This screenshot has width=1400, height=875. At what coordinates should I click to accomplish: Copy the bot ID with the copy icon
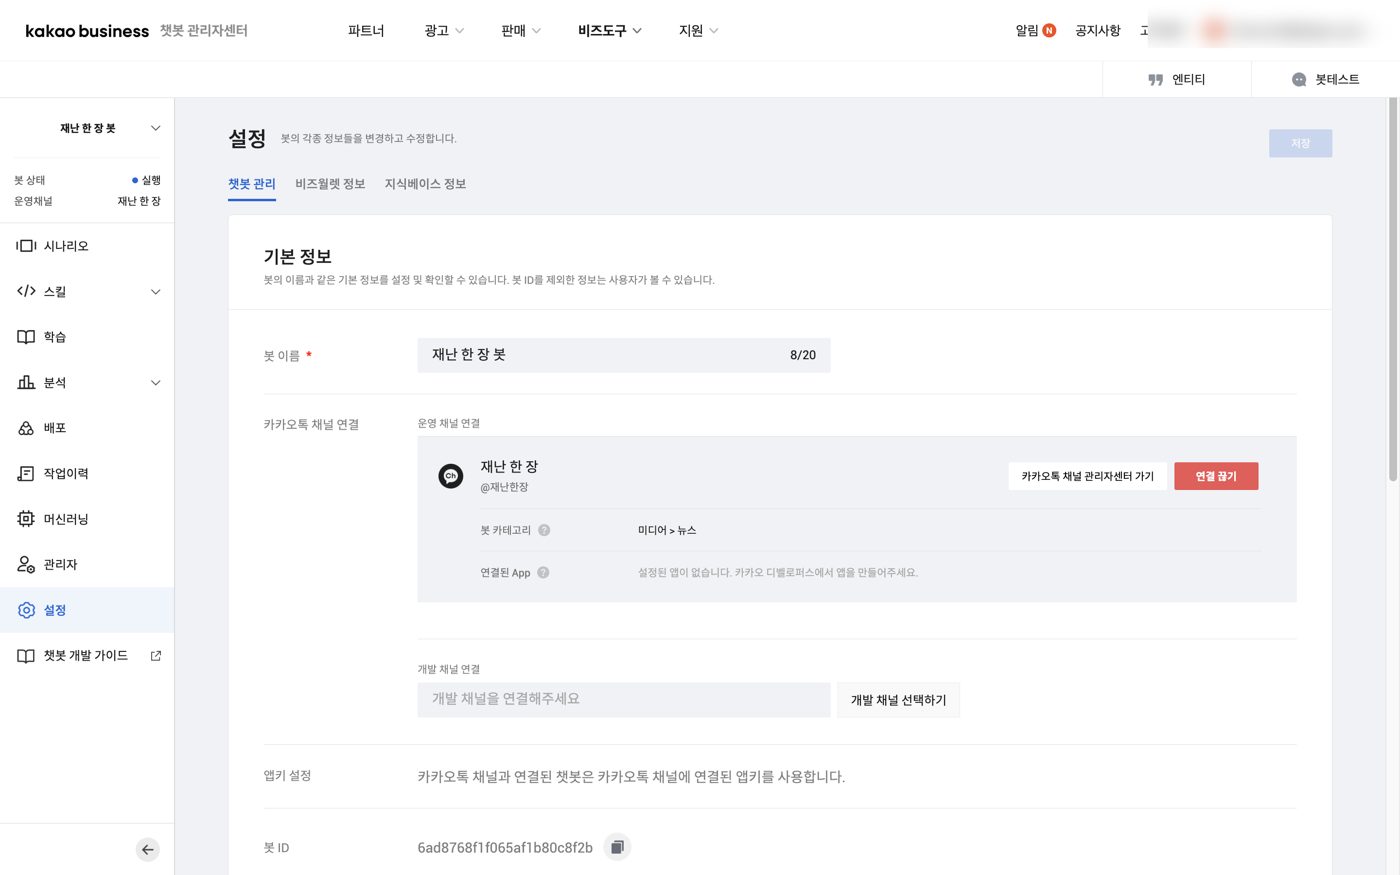click(x=617, y=848)
